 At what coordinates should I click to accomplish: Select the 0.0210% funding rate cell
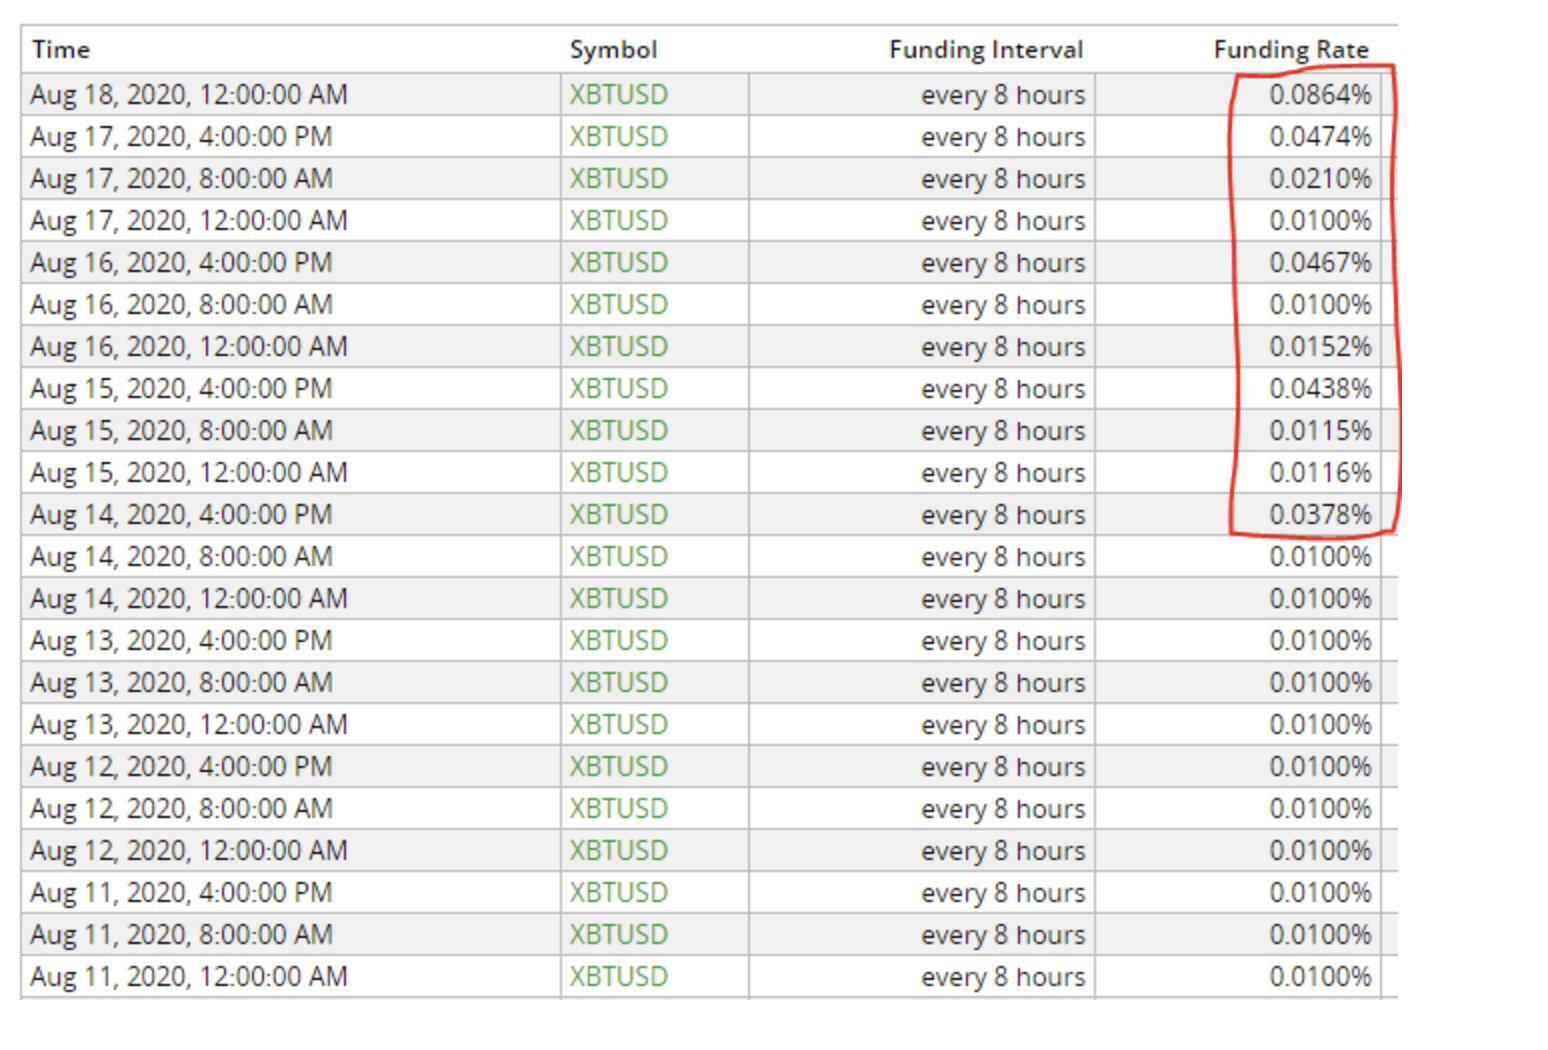click(x=1319, y=179)
